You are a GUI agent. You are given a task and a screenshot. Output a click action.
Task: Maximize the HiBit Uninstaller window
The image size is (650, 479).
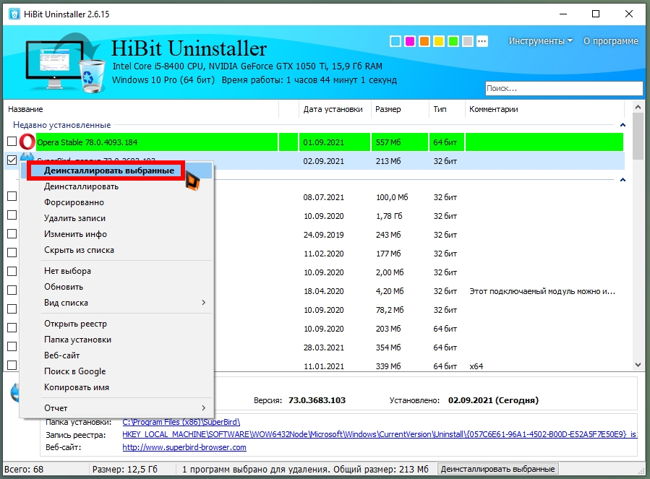pyautogui.click(x=596, y=14)
